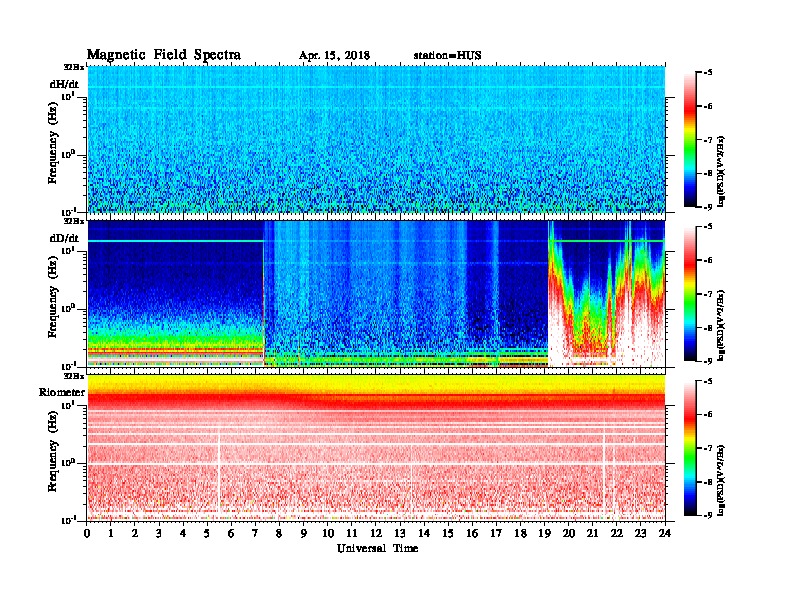792x612 pixels.
Task: Click the "-7" value on the dD/dt color bar
Action: tap(707, 294)
